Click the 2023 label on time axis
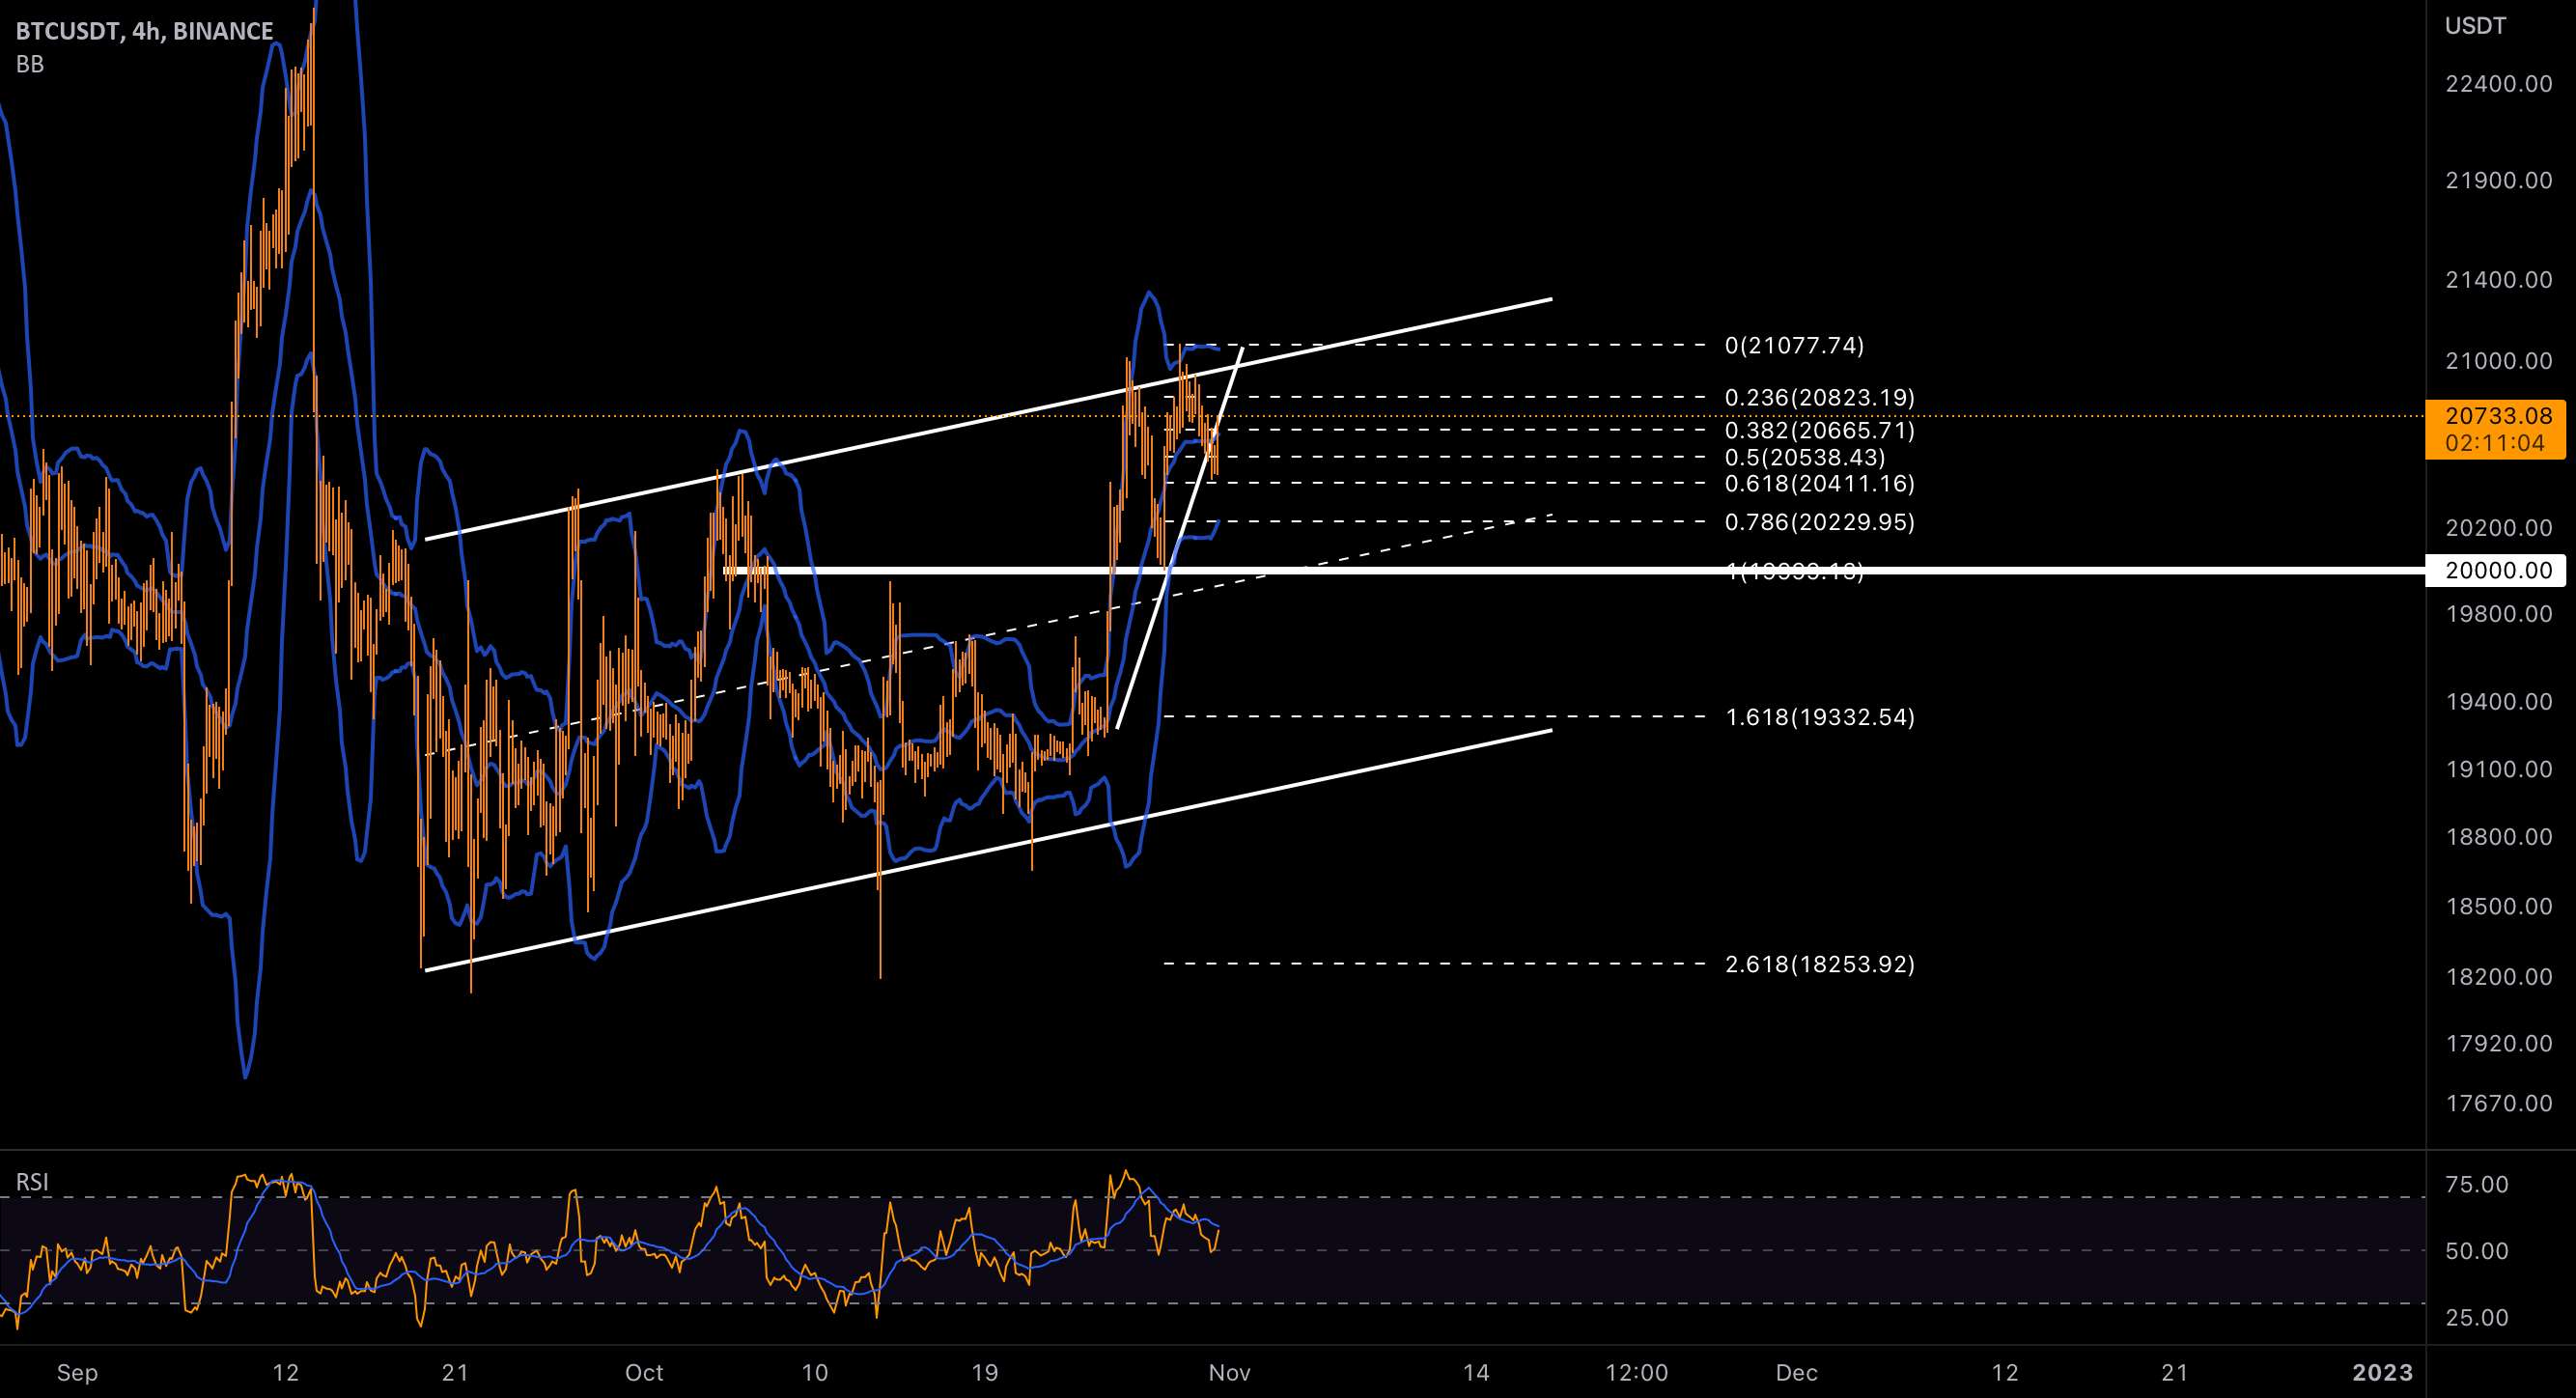2576x1398 pixels. [2383, 1372]
